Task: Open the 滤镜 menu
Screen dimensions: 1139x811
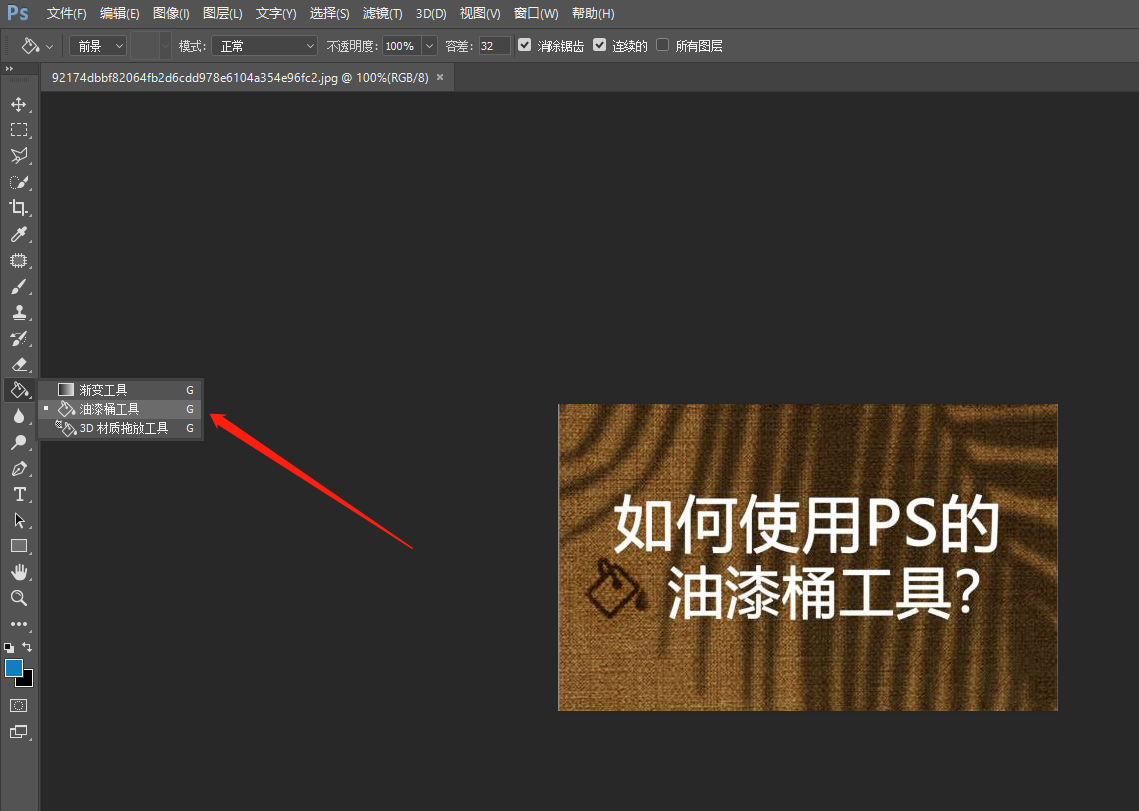Action: [381, 13]
